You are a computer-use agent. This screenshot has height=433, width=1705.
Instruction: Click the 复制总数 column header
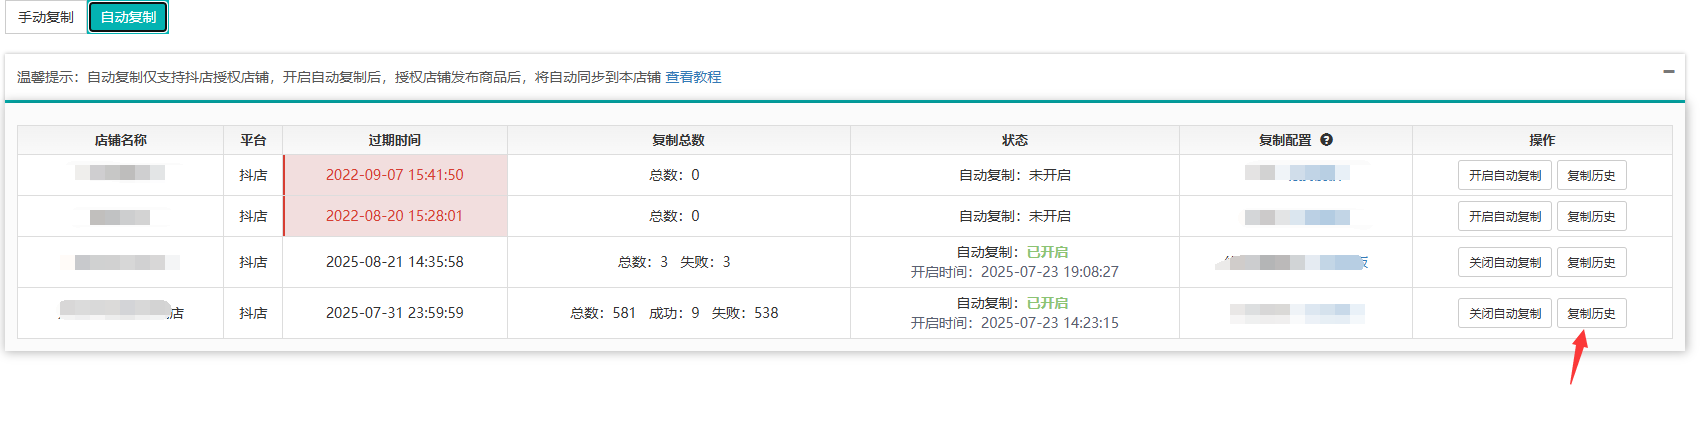678,140
